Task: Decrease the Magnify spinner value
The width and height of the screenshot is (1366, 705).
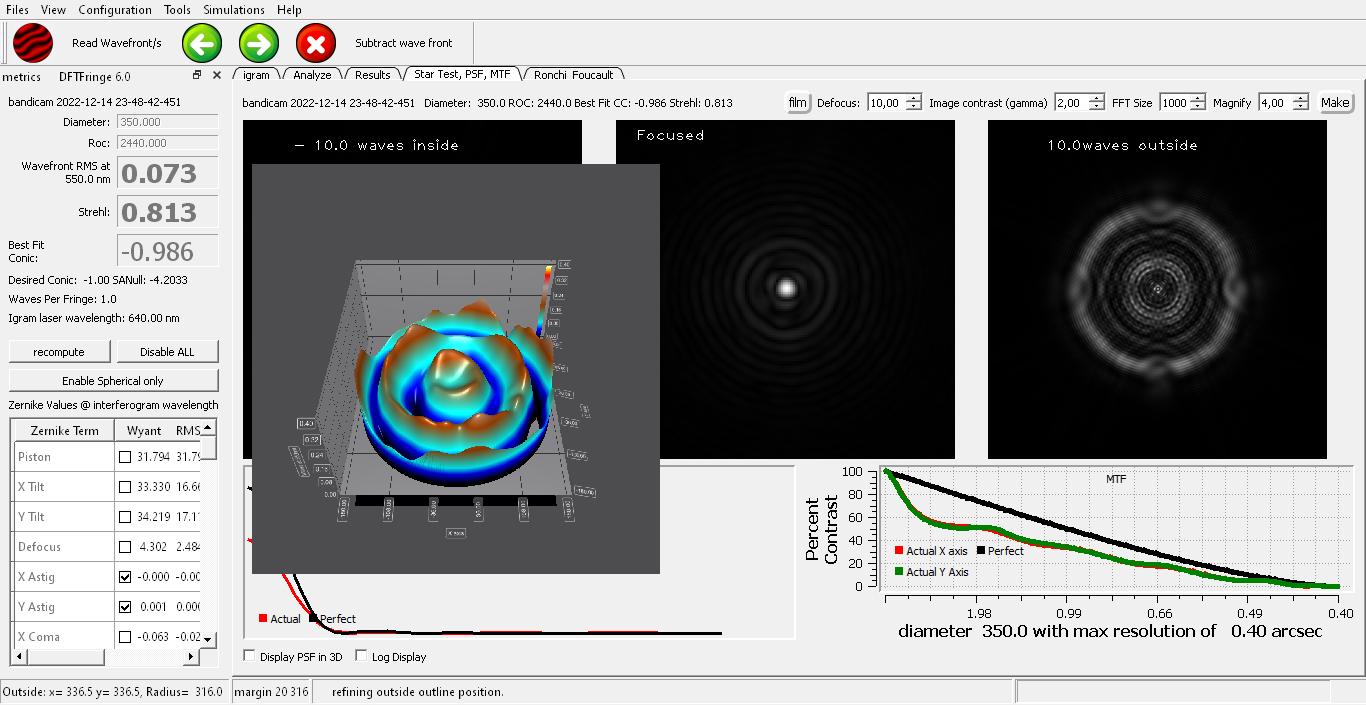Action: click(x=1299, y=107)
